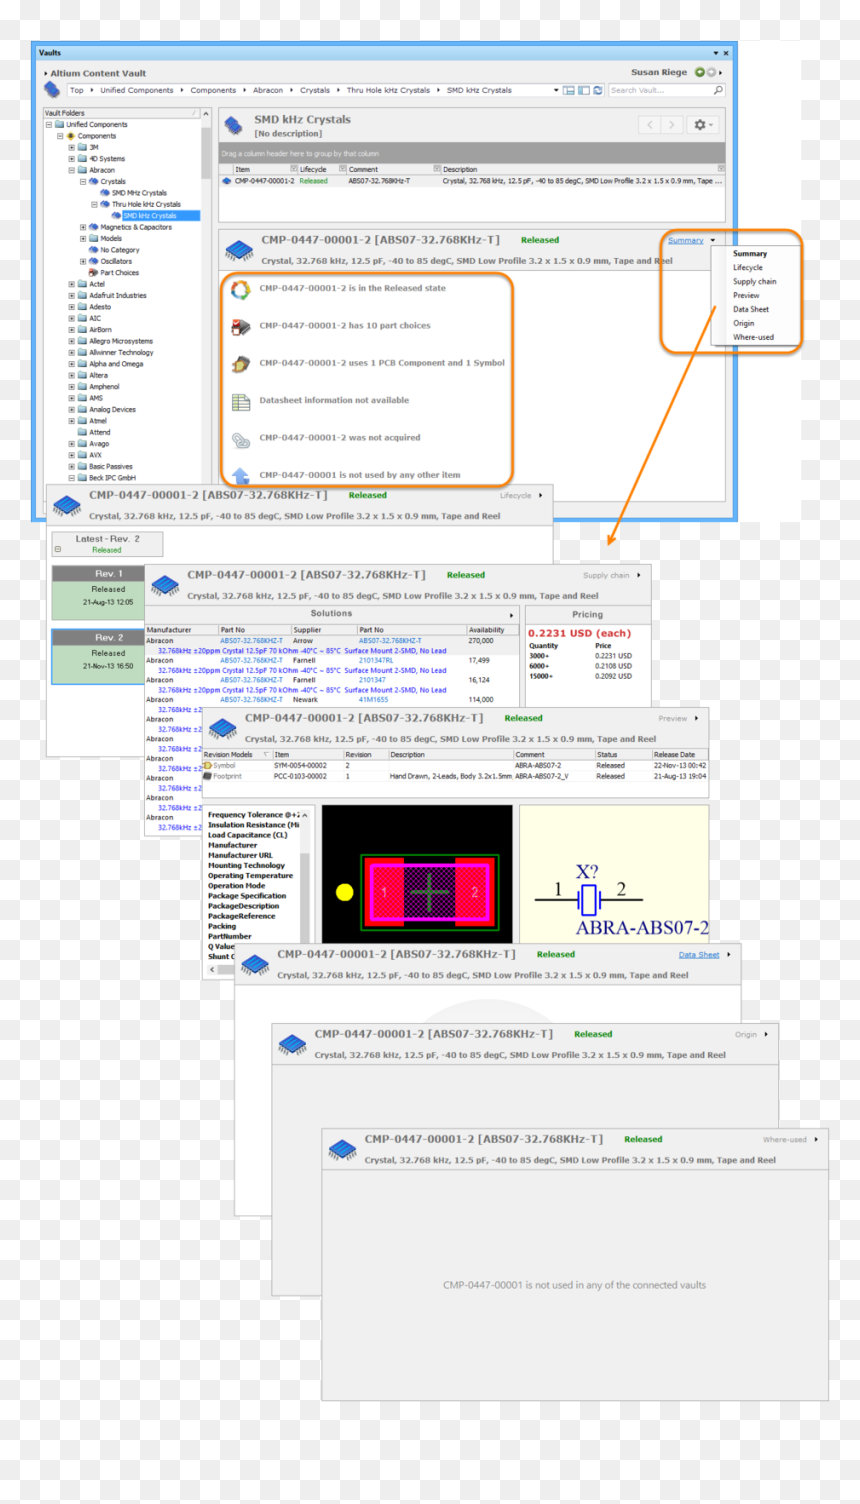Click inside the Search Vault field

click(x=660, y=90)
